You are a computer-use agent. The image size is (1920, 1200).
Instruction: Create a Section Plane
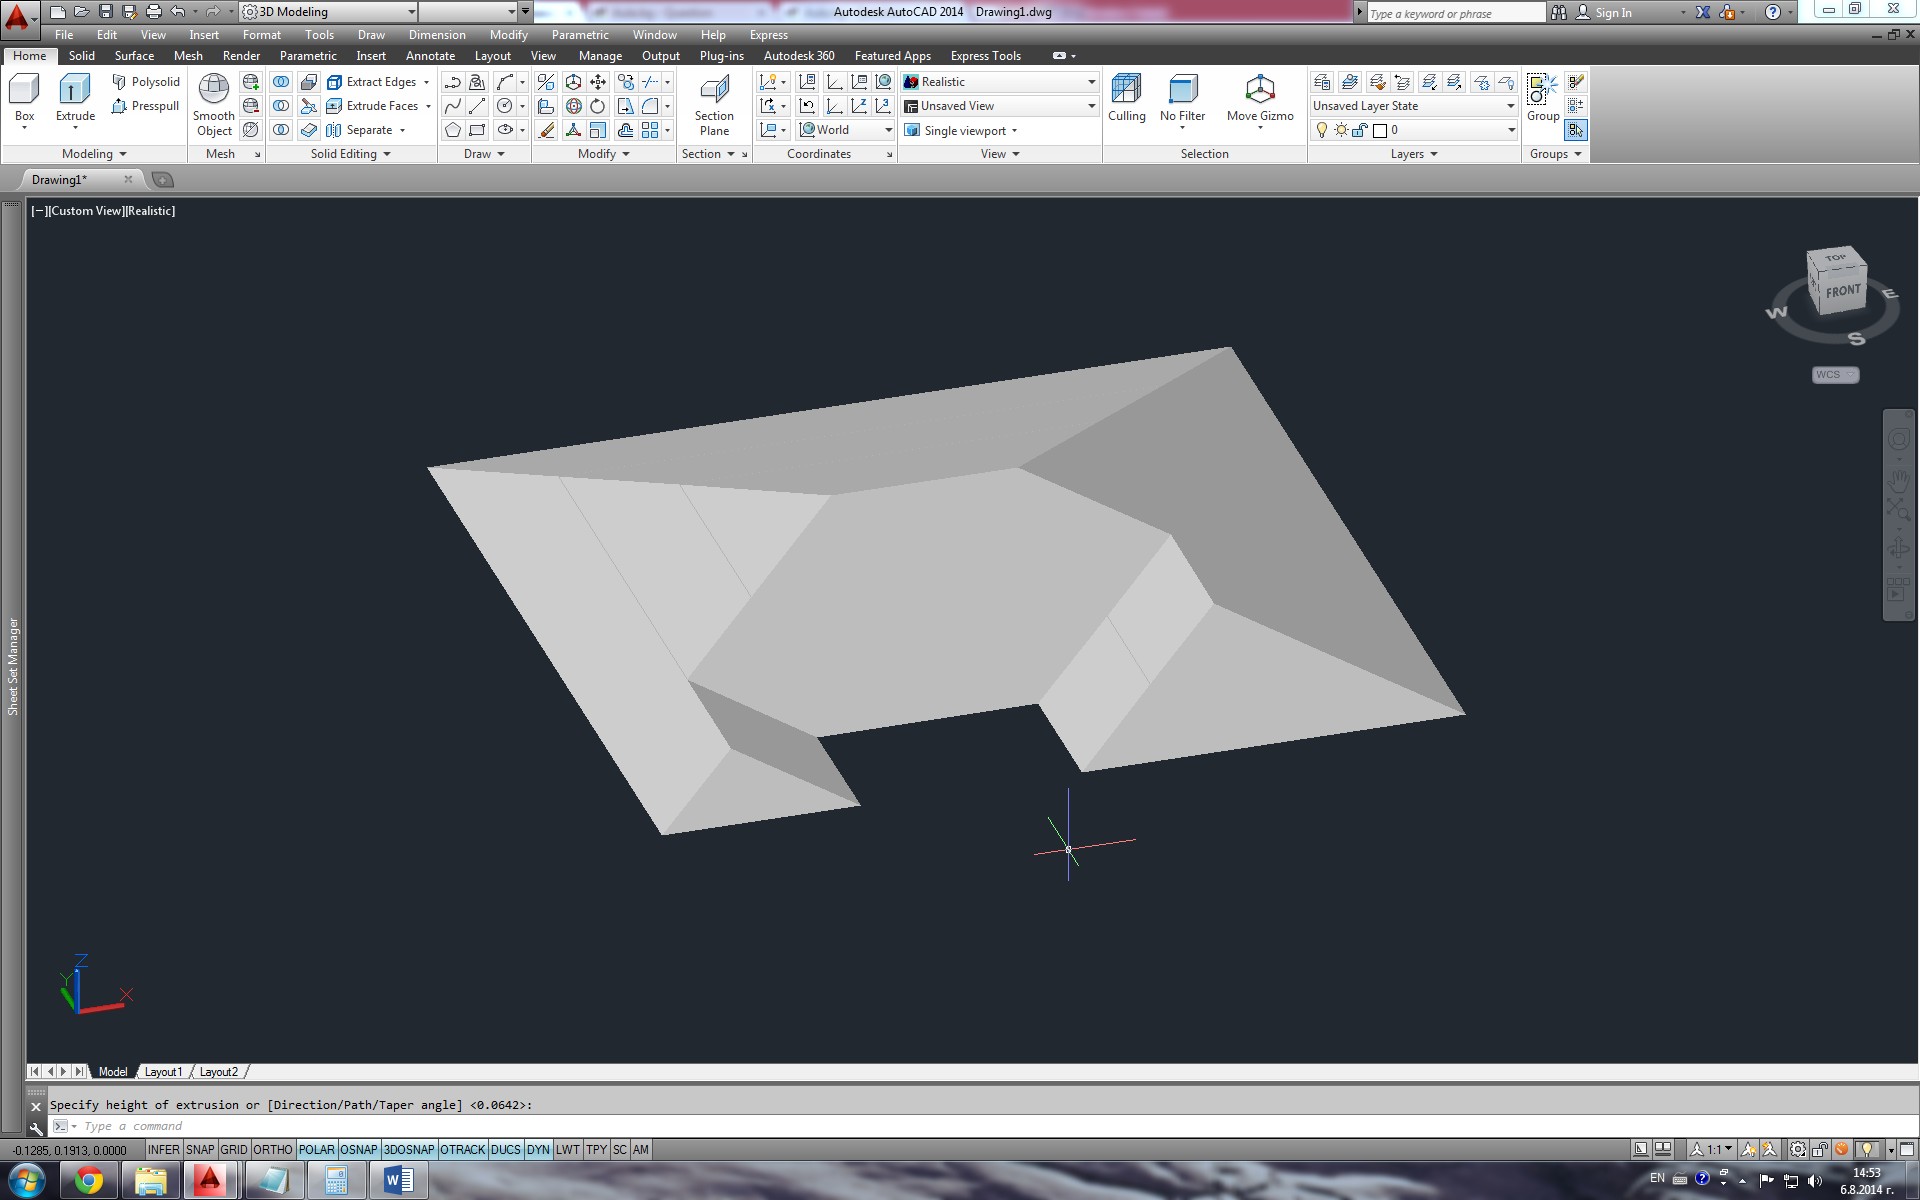pyautogui.click(x=714, y=105)
